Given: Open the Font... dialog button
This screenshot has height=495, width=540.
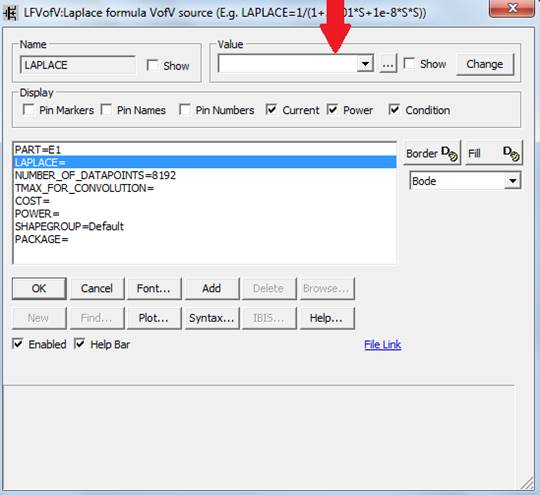Looking at the screenshot, I should [154, 288].
